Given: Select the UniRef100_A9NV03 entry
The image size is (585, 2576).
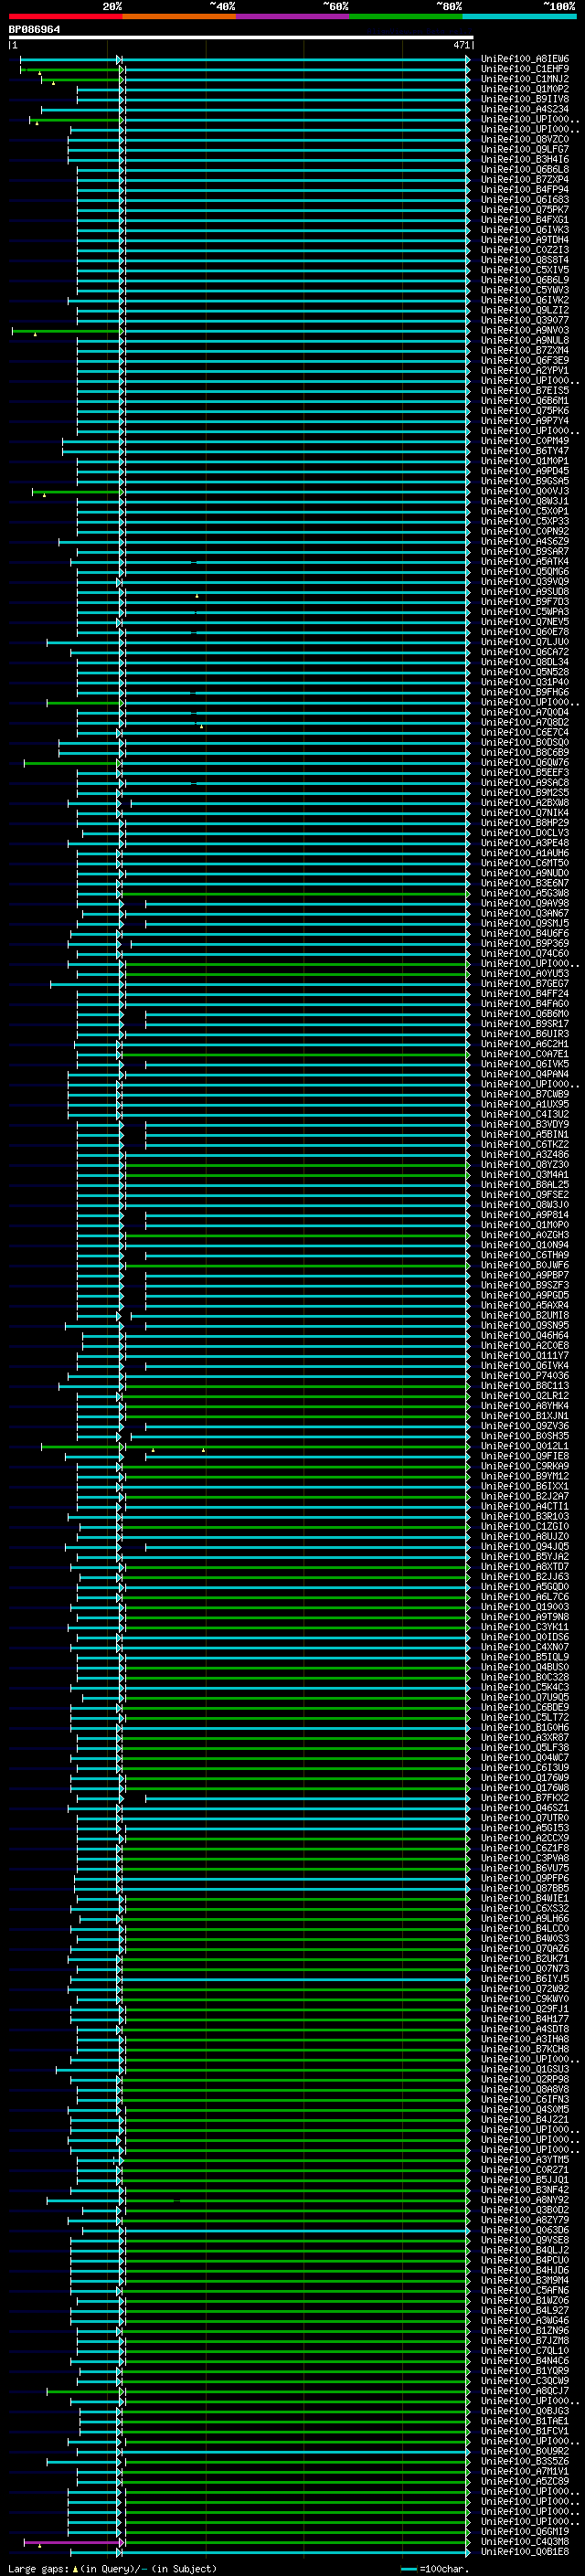Looking at the screenshot, I should coord(525,330).
